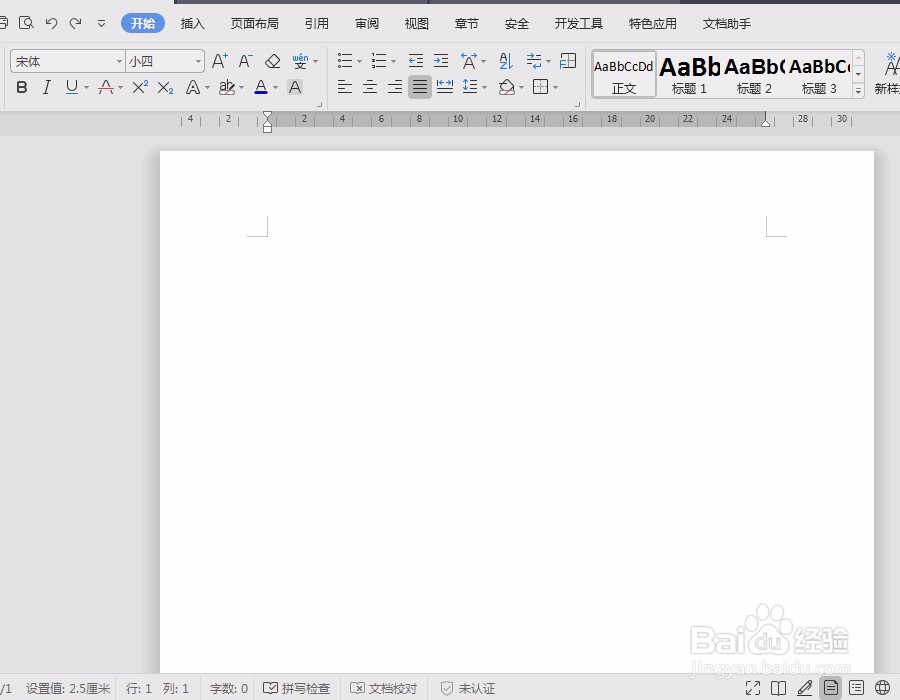
Task: Open the line spacing dropdown
Action: coord(484,88)
